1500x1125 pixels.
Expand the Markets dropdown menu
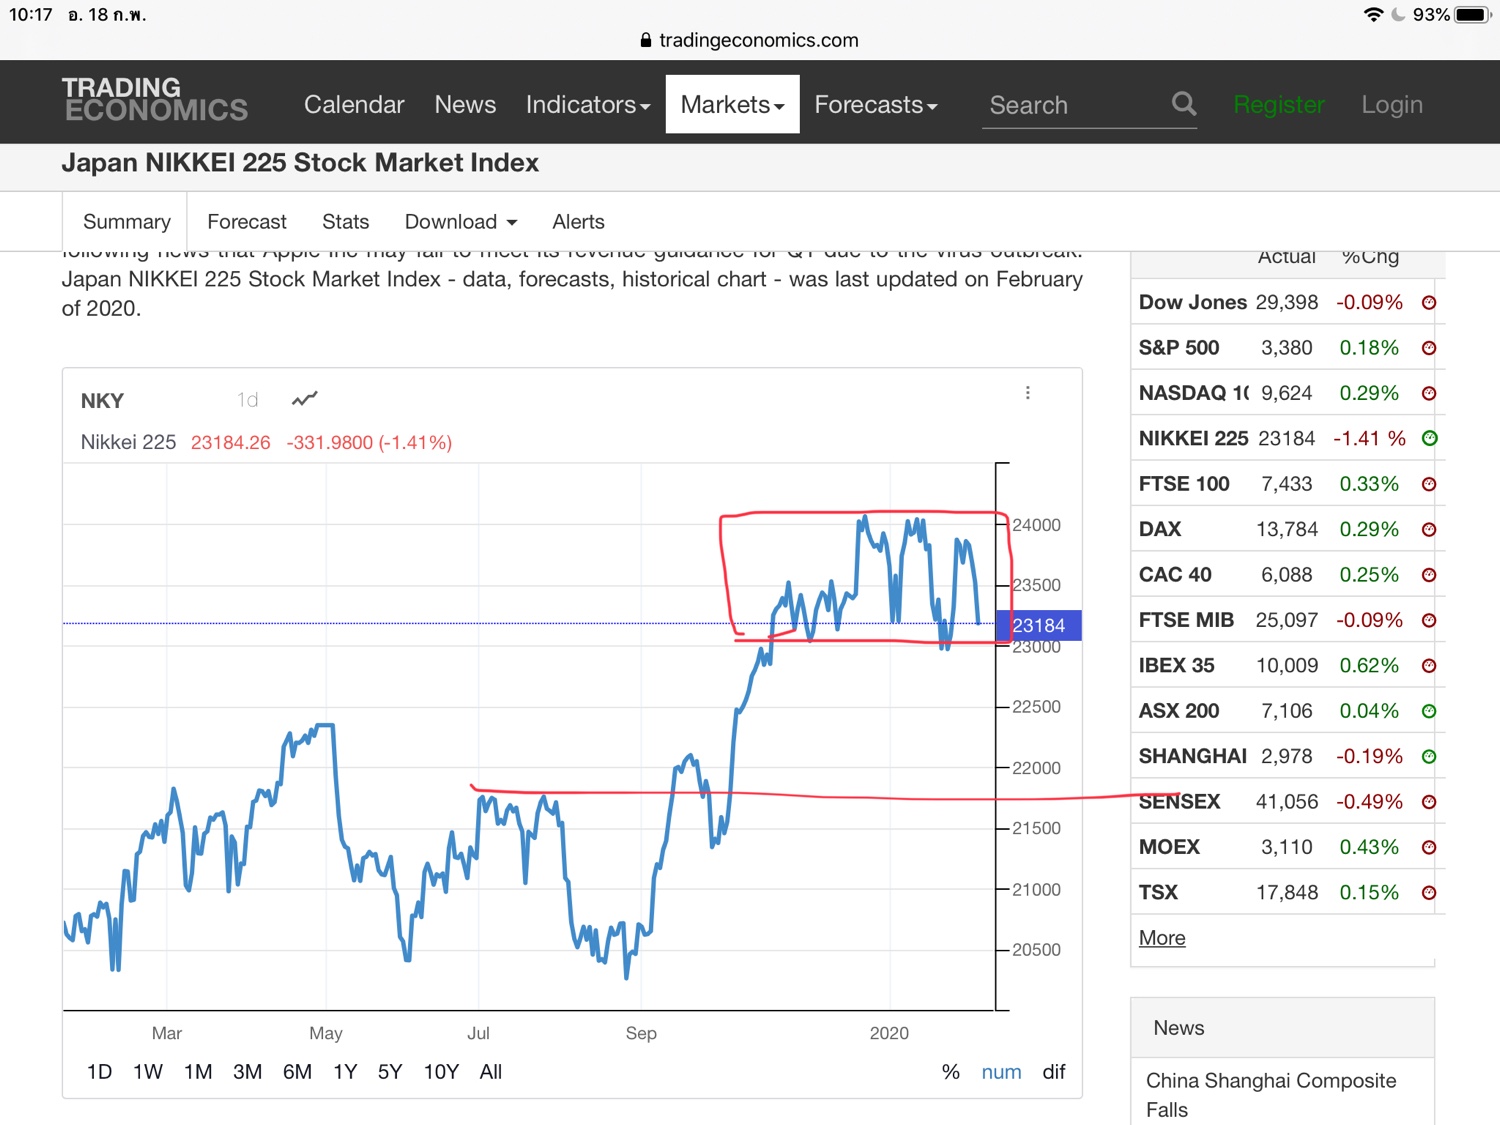tap(732, 105)
